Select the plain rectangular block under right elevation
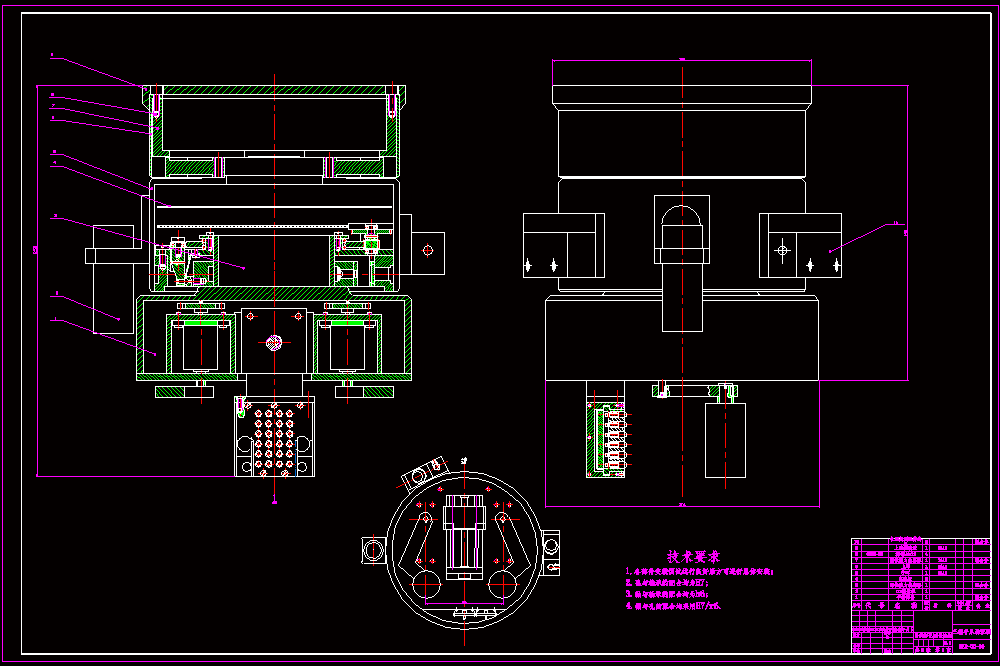Image resolution: width=1000 pixels, height=666 pixels. tap(725, 440)
